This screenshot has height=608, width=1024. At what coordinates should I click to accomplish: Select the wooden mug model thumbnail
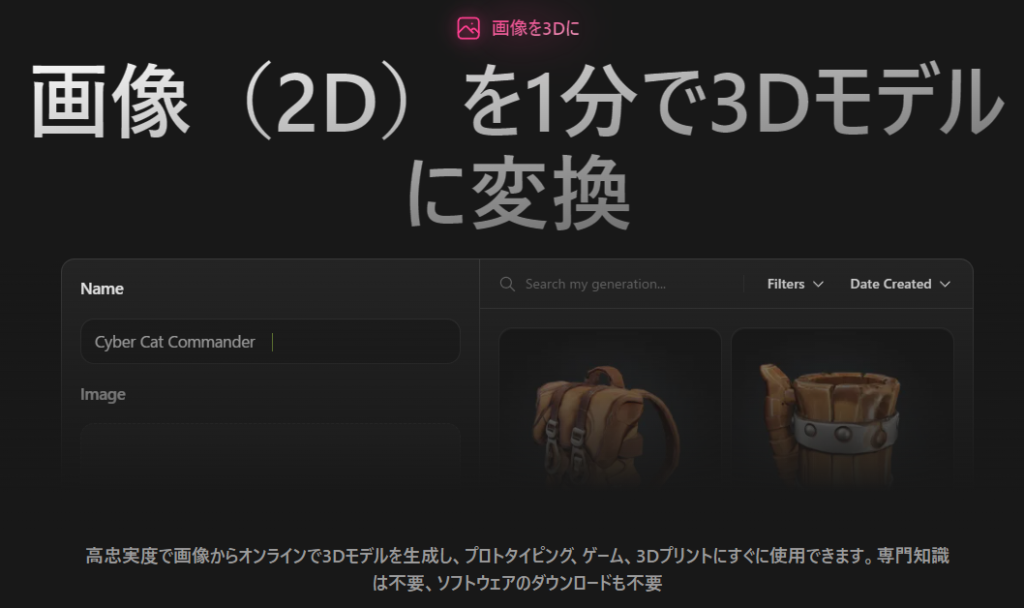pos(842,408)
